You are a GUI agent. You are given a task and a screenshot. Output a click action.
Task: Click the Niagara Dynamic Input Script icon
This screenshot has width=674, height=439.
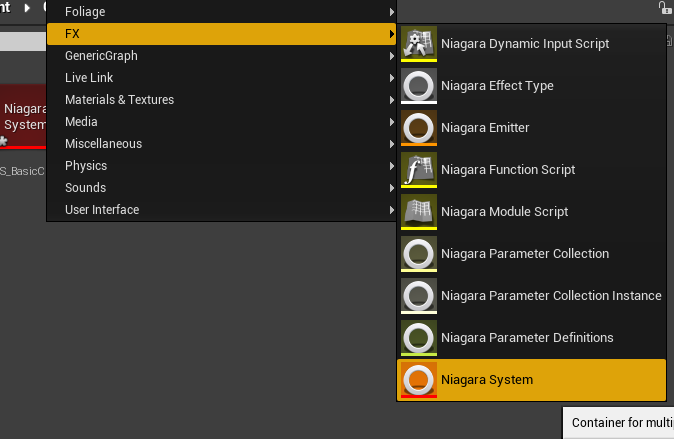tap(419, 43)
